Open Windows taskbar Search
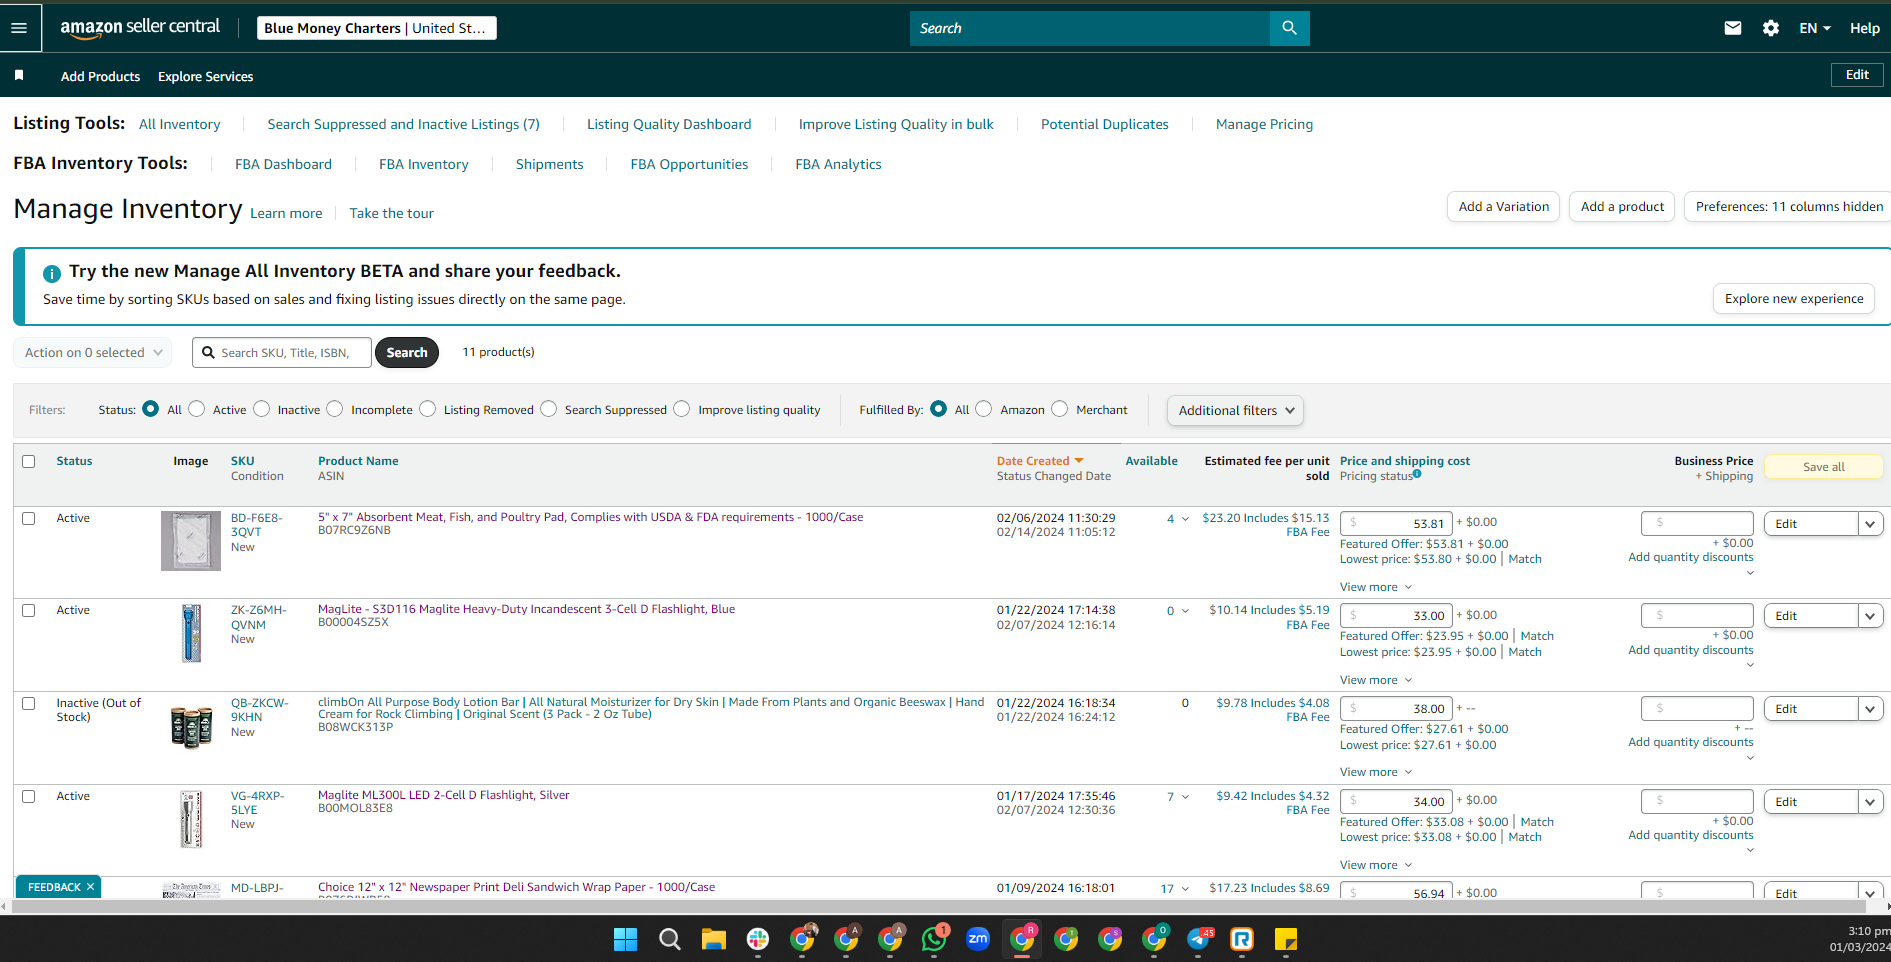The image size is (1891, 962). [x=670, y=939]
